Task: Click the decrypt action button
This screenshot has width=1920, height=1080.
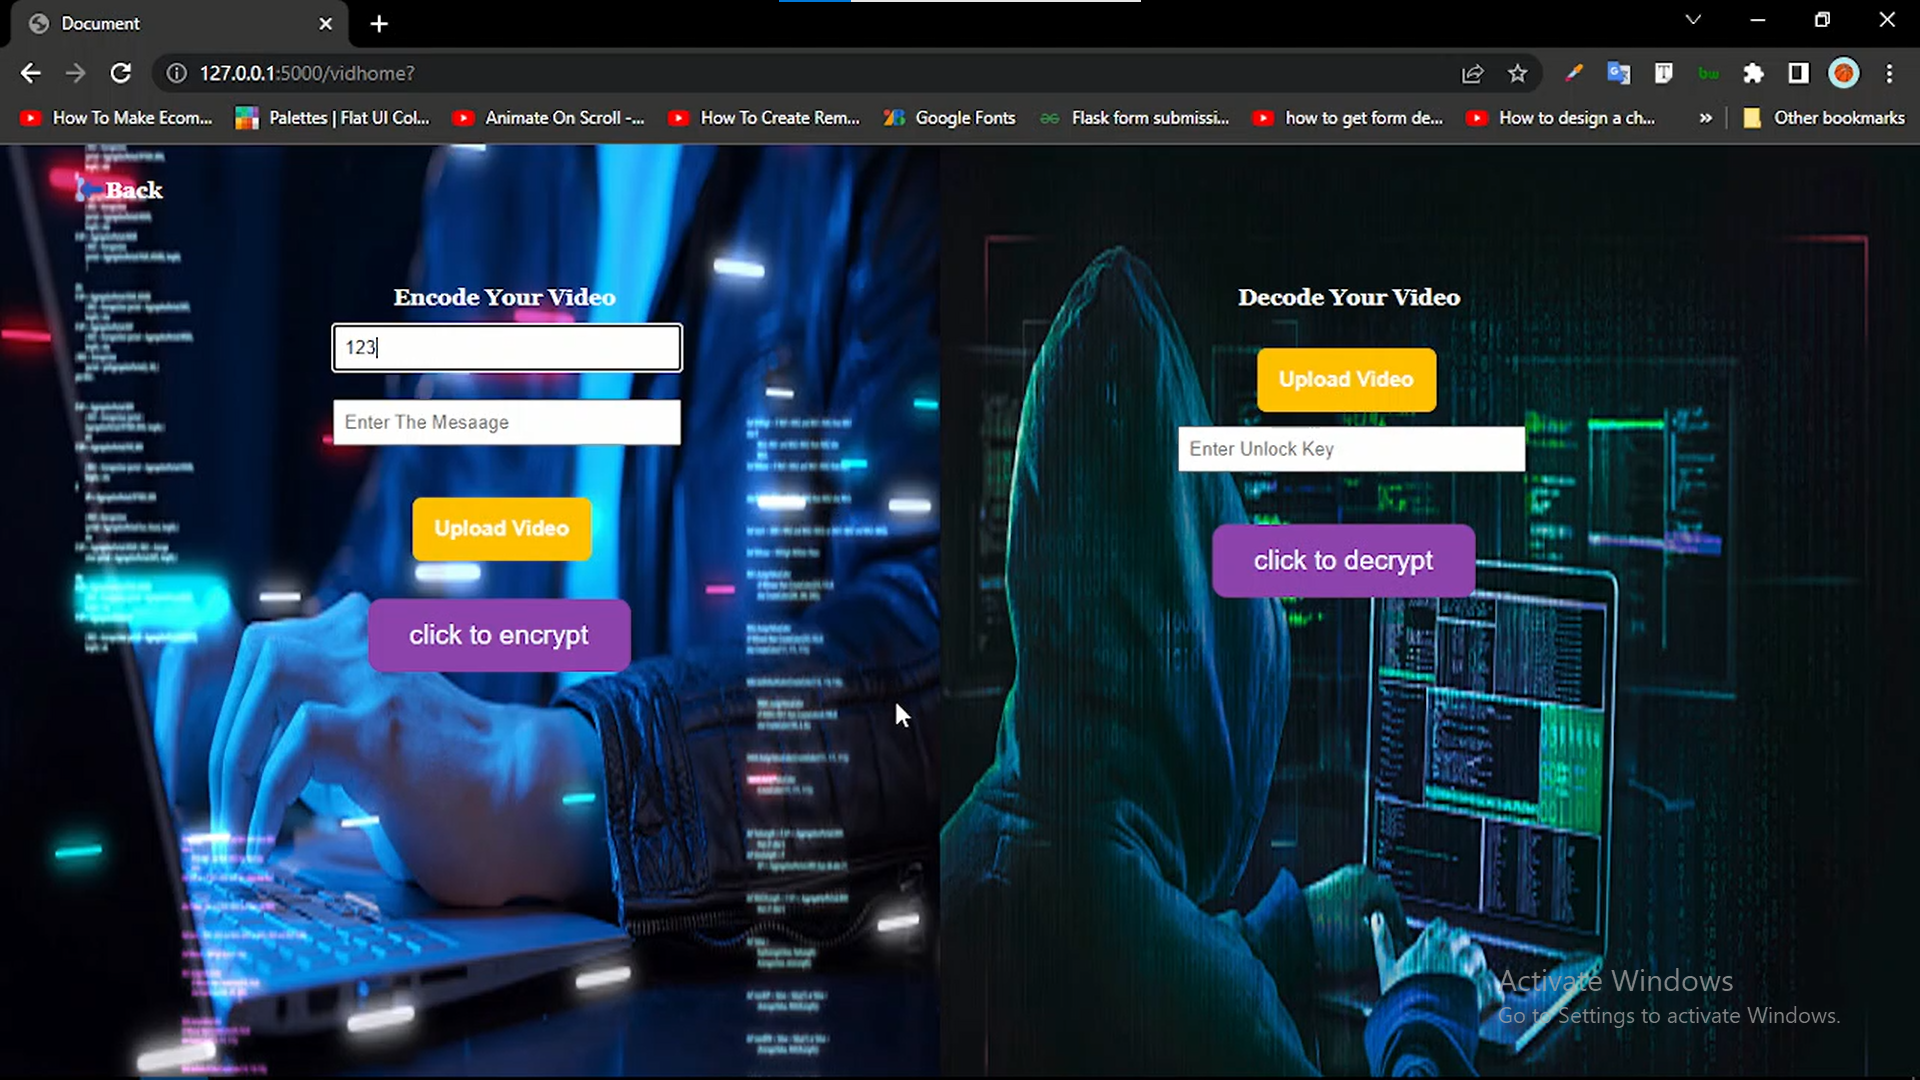Action: tap(1344, 560)
